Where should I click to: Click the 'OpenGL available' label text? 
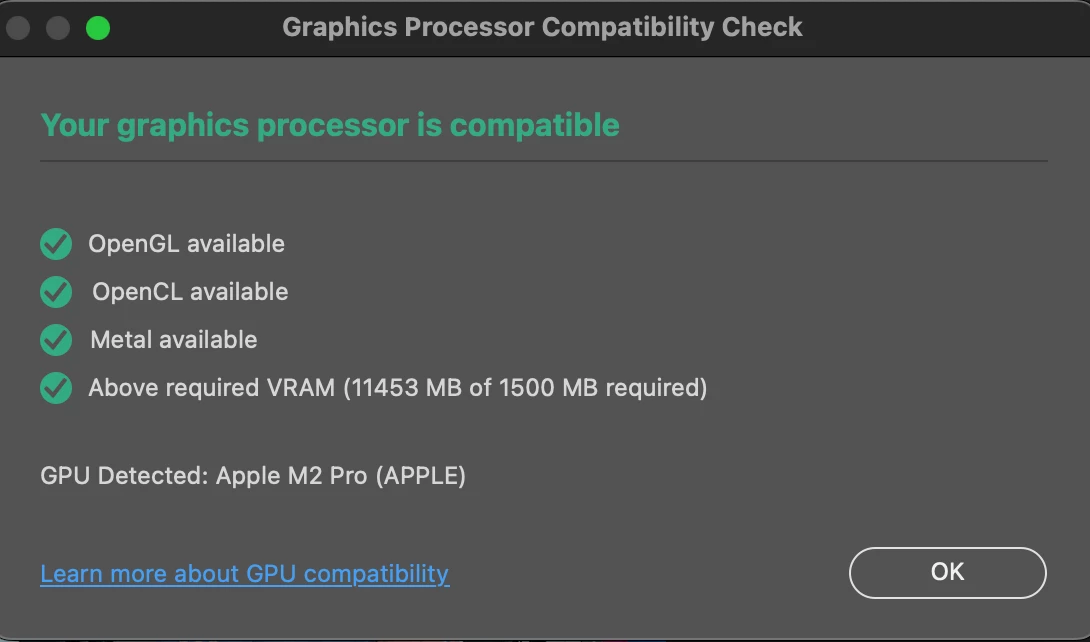pos(186,244)
